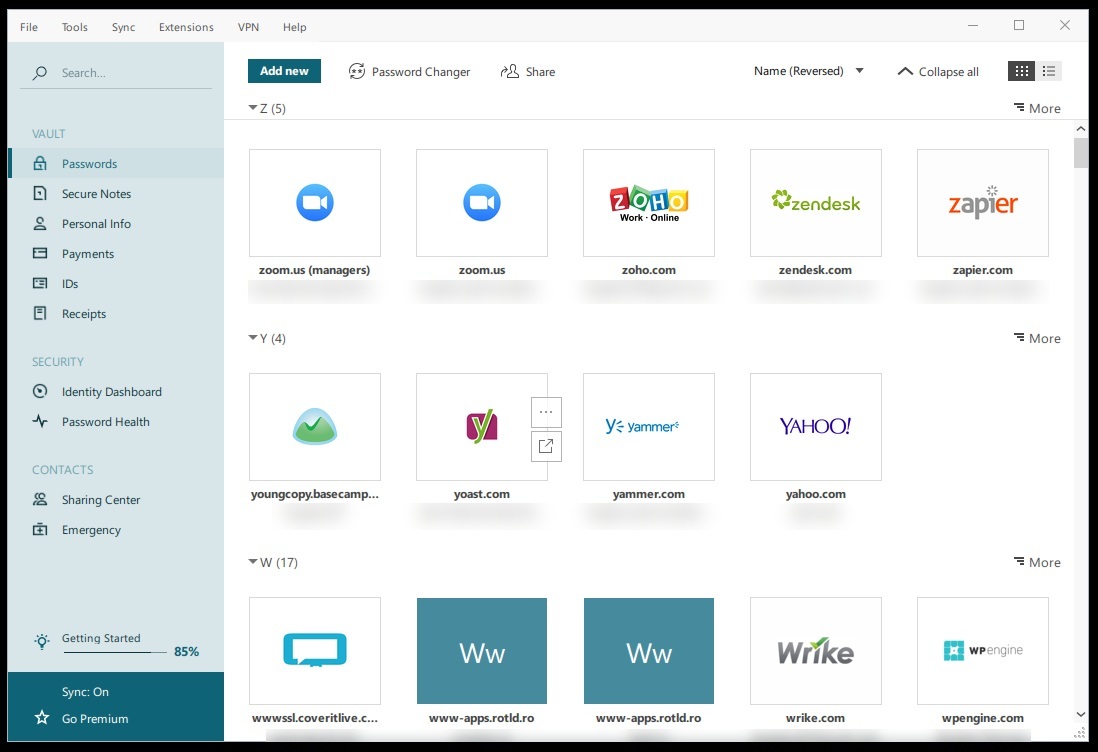This screenshot has width=1098, height=752.
Task: Click the vertical scrollbar thumb
Action: pos(1081,153)
